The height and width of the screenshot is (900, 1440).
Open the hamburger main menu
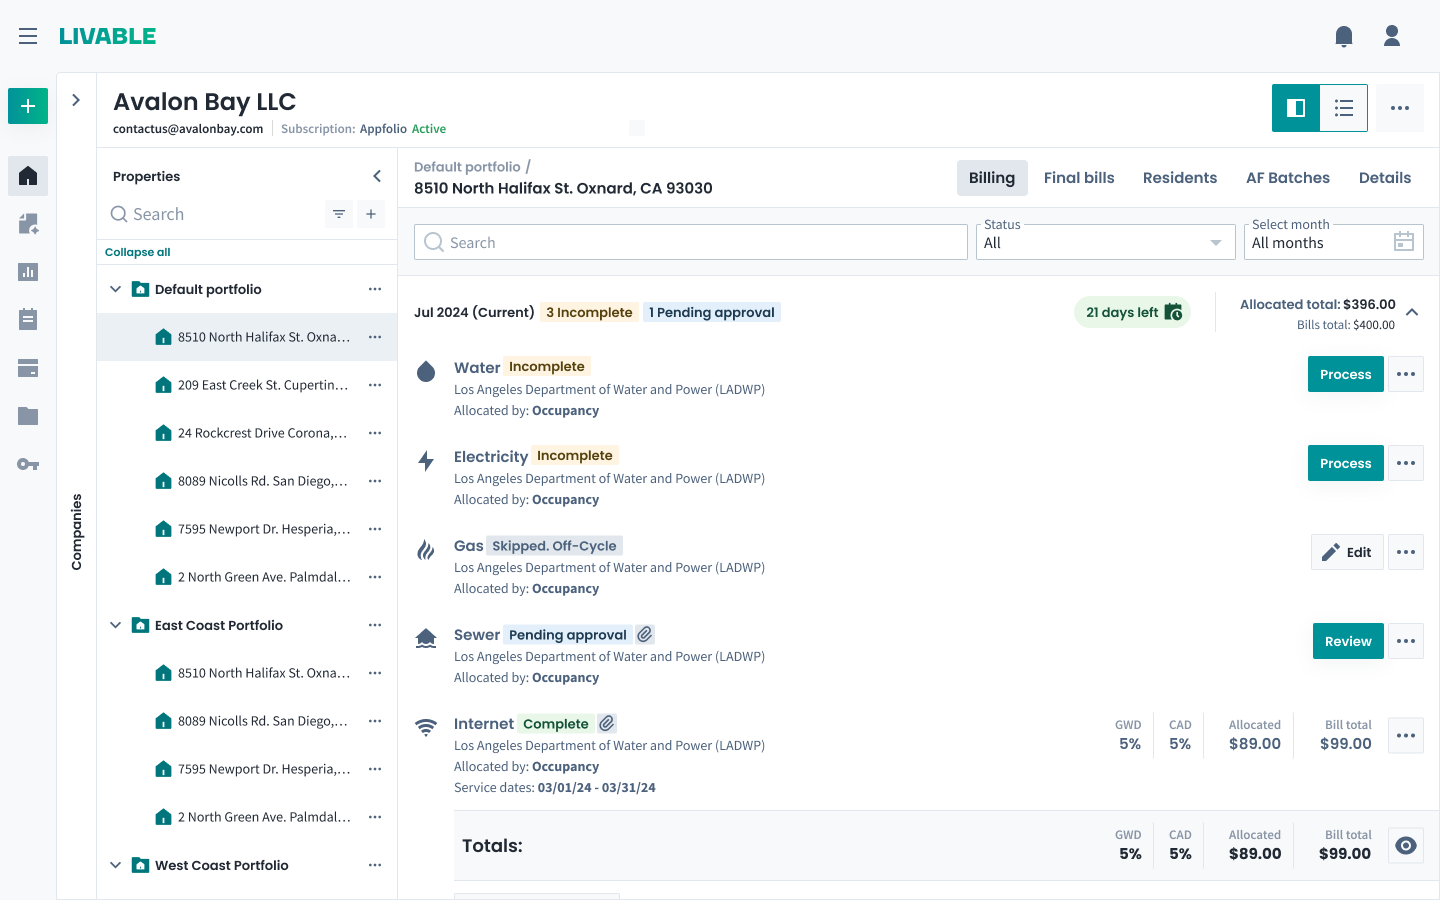pos(28,36)
